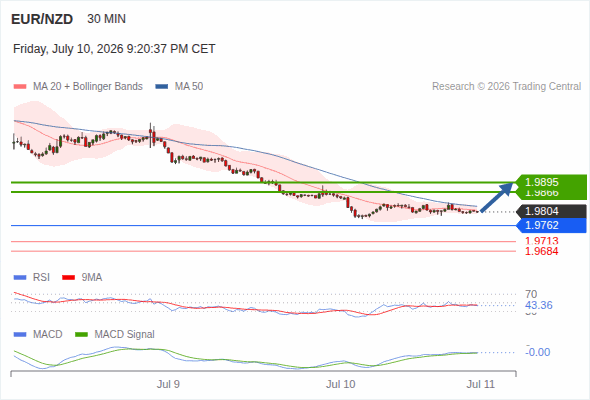Click the 1.9713 red support label
The image size is (590, 400).
[x=541, y=241]
